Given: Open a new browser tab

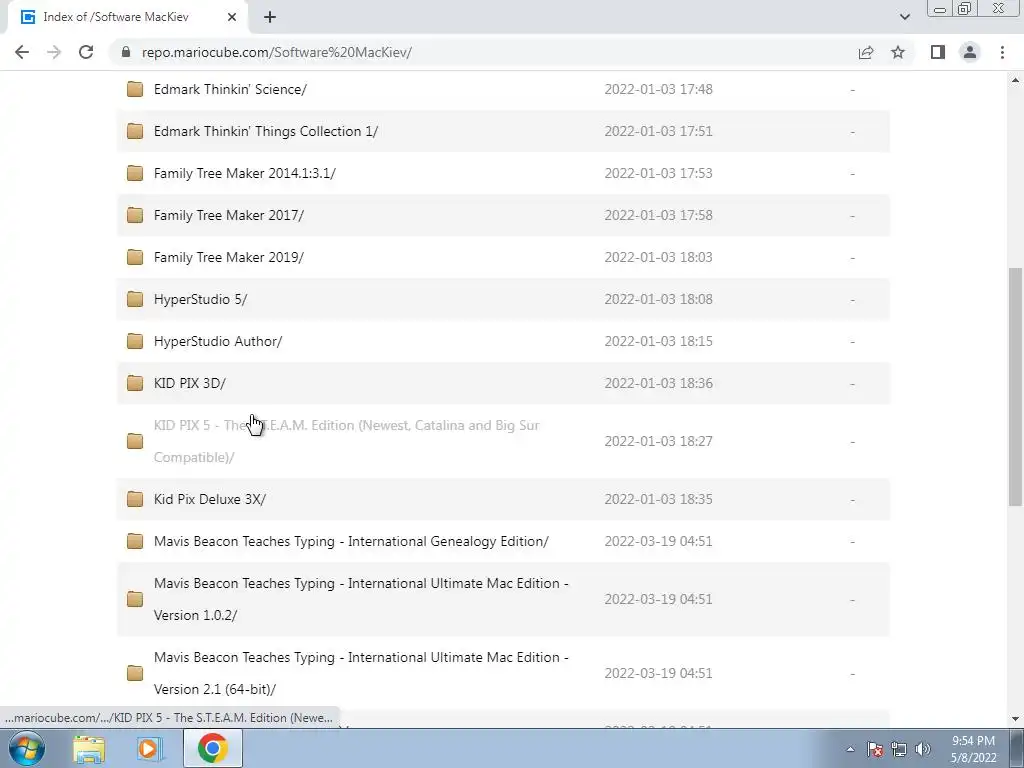Looking at the screenshot, I should pos(270,18).
